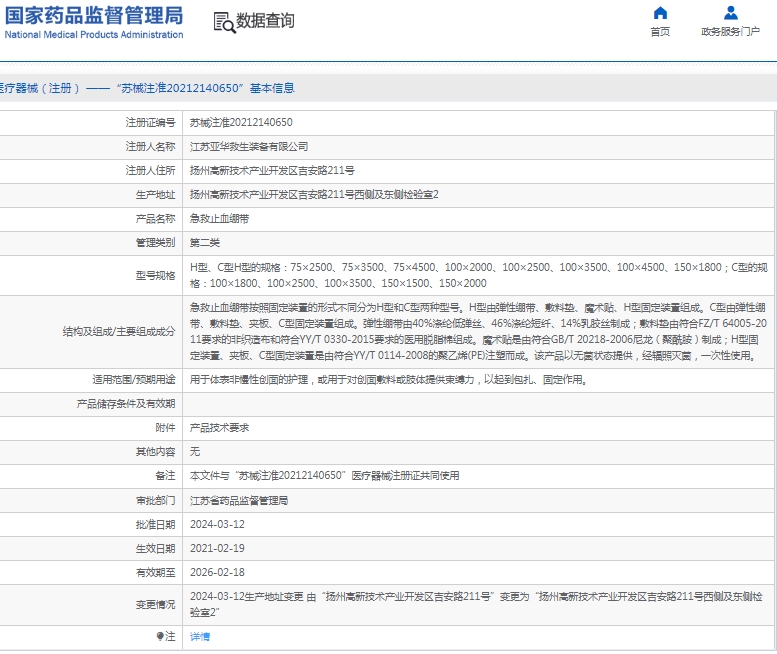
Task: Click the 注册证编号 label
Action: (x=151, y=122)
